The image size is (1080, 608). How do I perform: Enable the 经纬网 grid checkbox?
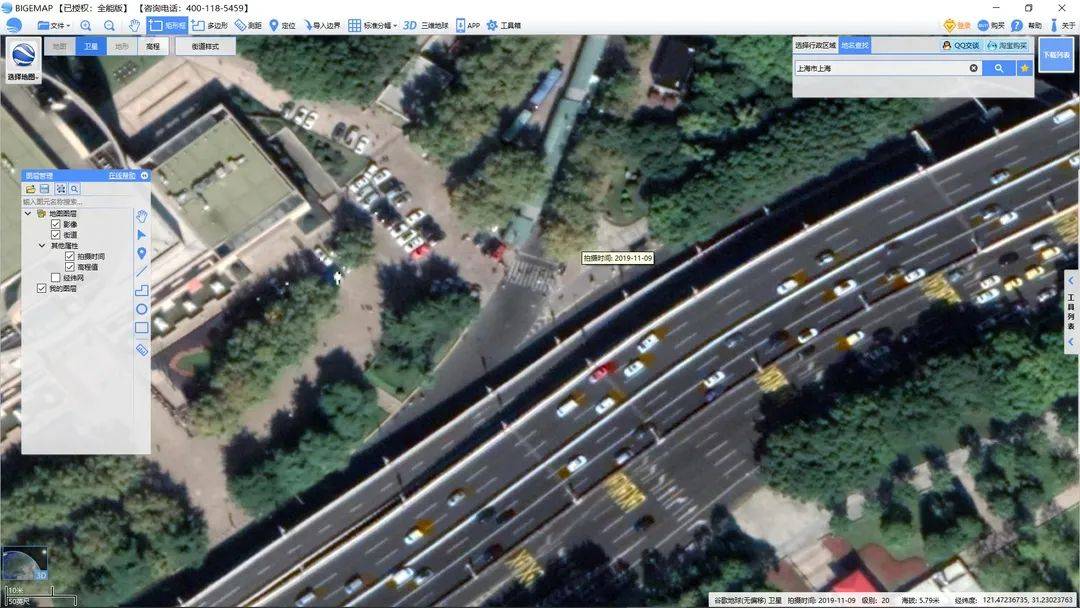56,278
